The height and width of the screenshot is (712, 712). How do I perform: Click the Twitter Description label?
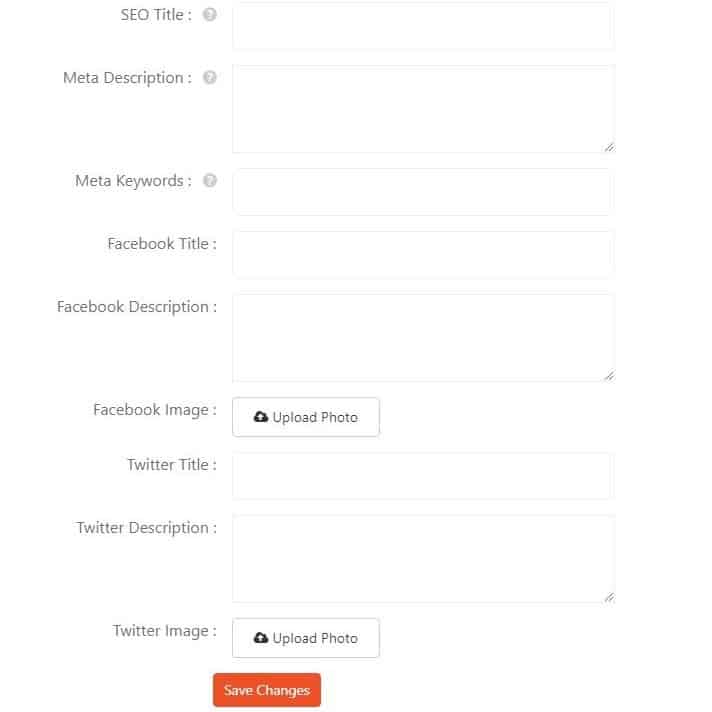tap(147, 528)
